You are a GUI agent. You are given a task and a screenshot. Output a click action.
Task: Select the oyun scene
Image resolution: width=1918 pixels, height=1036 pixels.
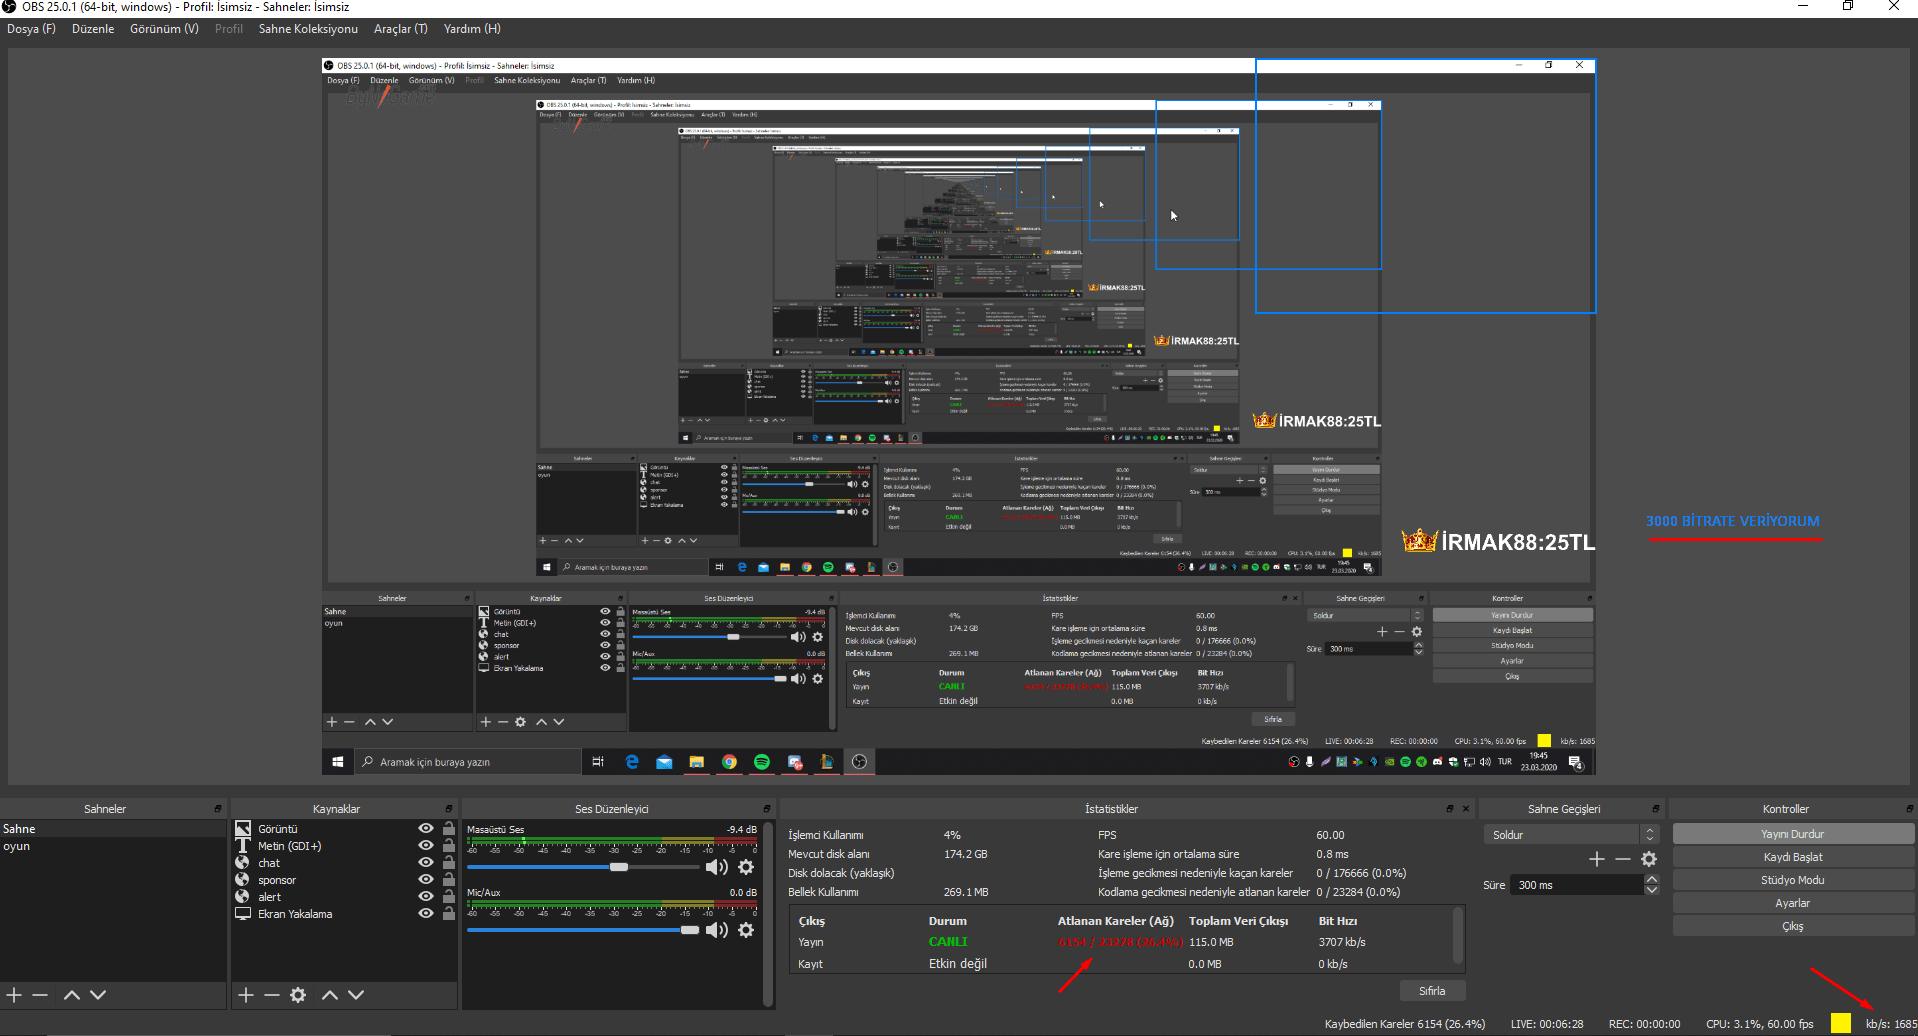[x=113, y=846]
